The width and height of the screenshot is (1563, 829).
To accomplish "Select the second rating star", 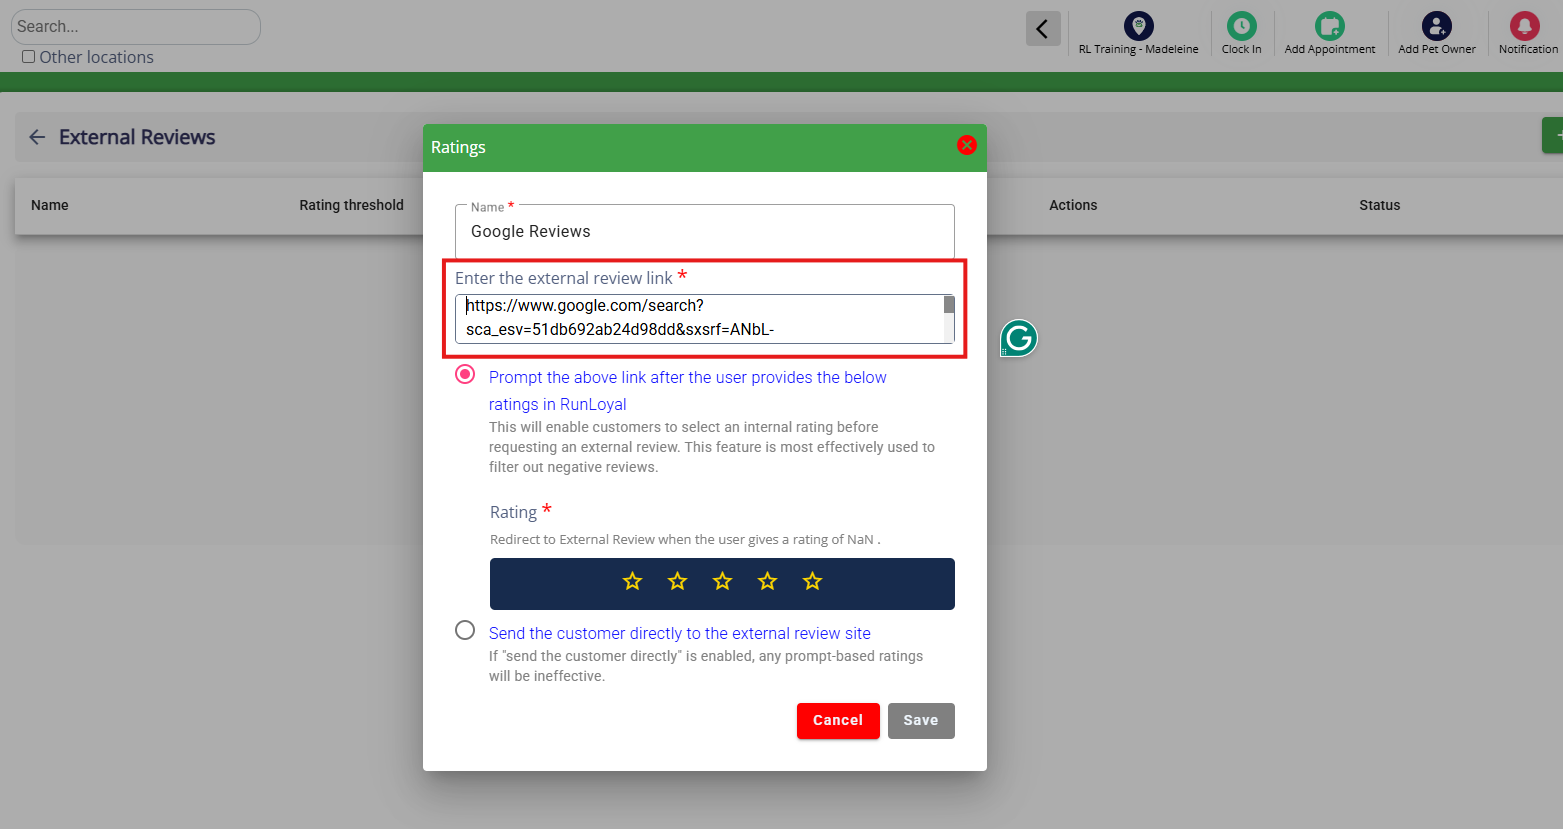I will coord(678,581).
